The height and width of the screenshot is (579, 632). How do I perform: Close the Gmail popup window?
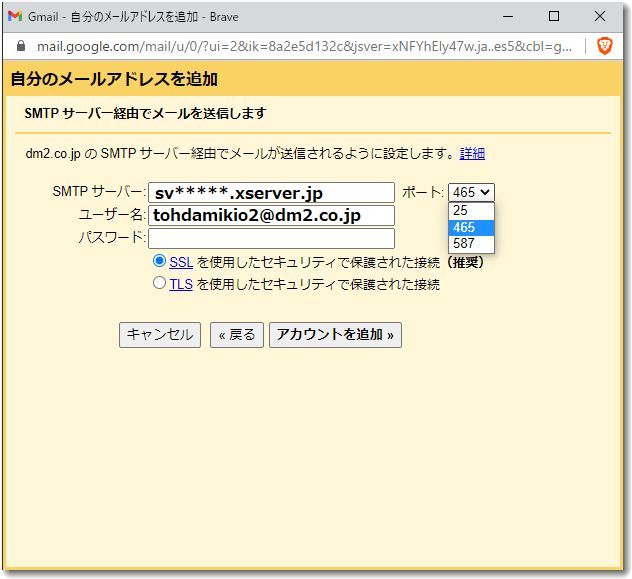tap(598, 16)
